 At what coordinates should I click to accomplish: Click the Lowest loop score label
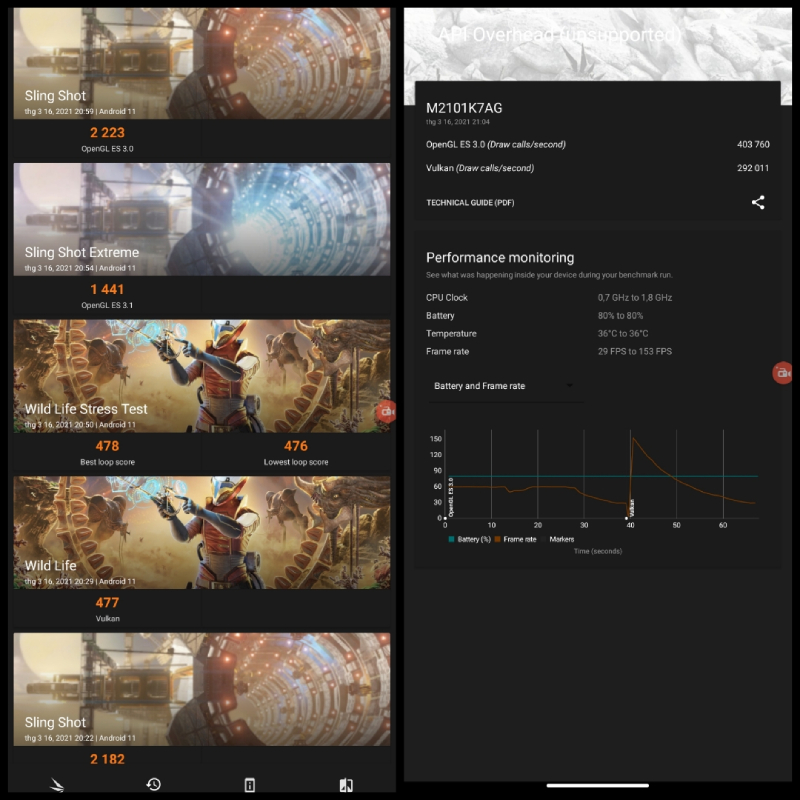pos(296,462)
